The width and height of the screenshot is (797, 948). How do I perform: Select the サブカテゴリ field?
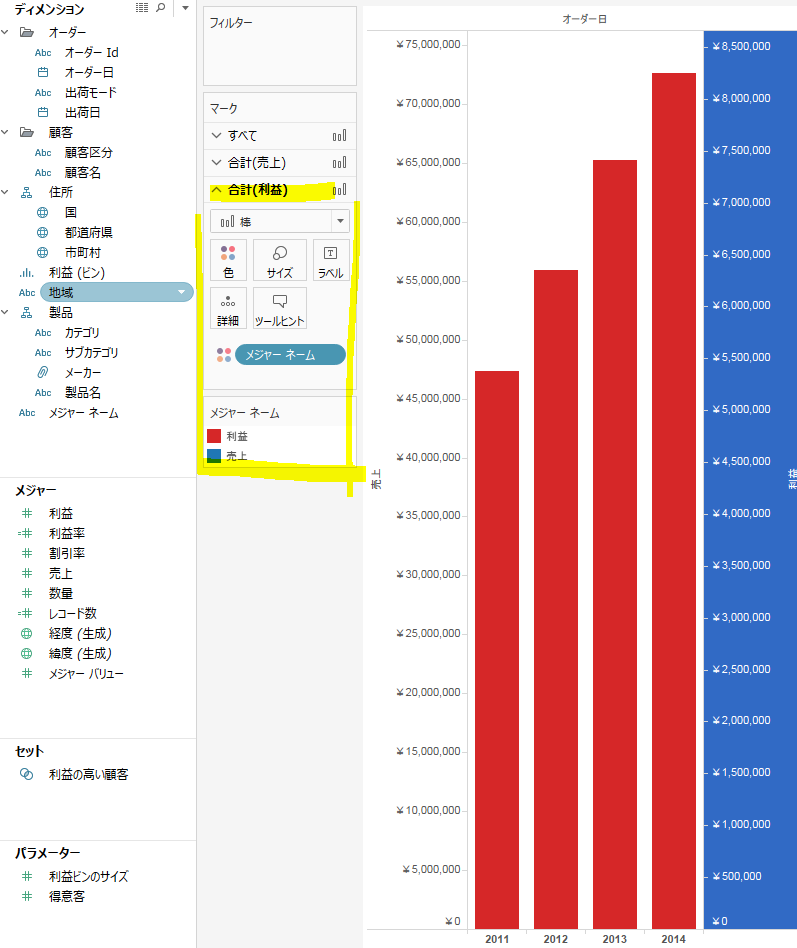pyautogui.click(x=91, y=352)
